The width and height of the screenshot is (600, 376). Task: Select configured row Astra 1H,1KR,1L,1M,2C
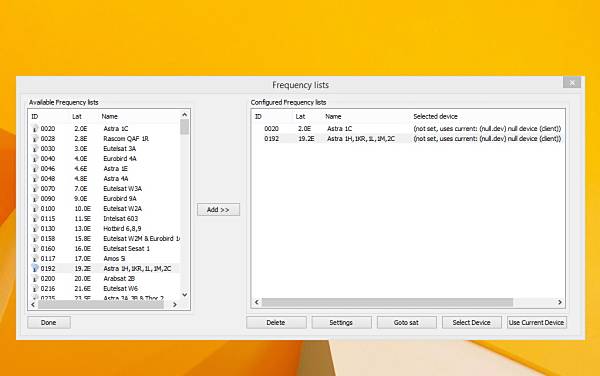[x=408, y=138]
